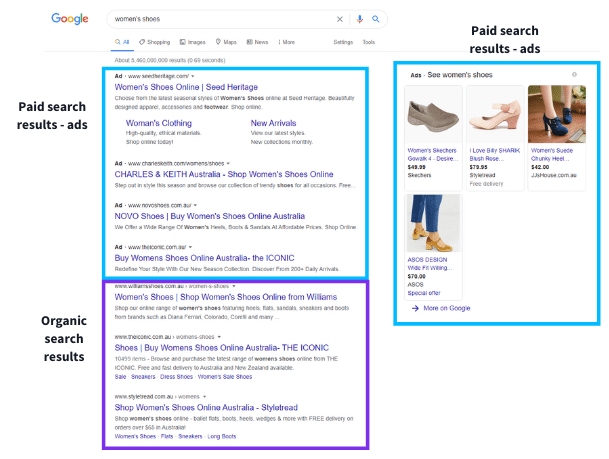Clear the search box with X icon

(x=339, y=19)
